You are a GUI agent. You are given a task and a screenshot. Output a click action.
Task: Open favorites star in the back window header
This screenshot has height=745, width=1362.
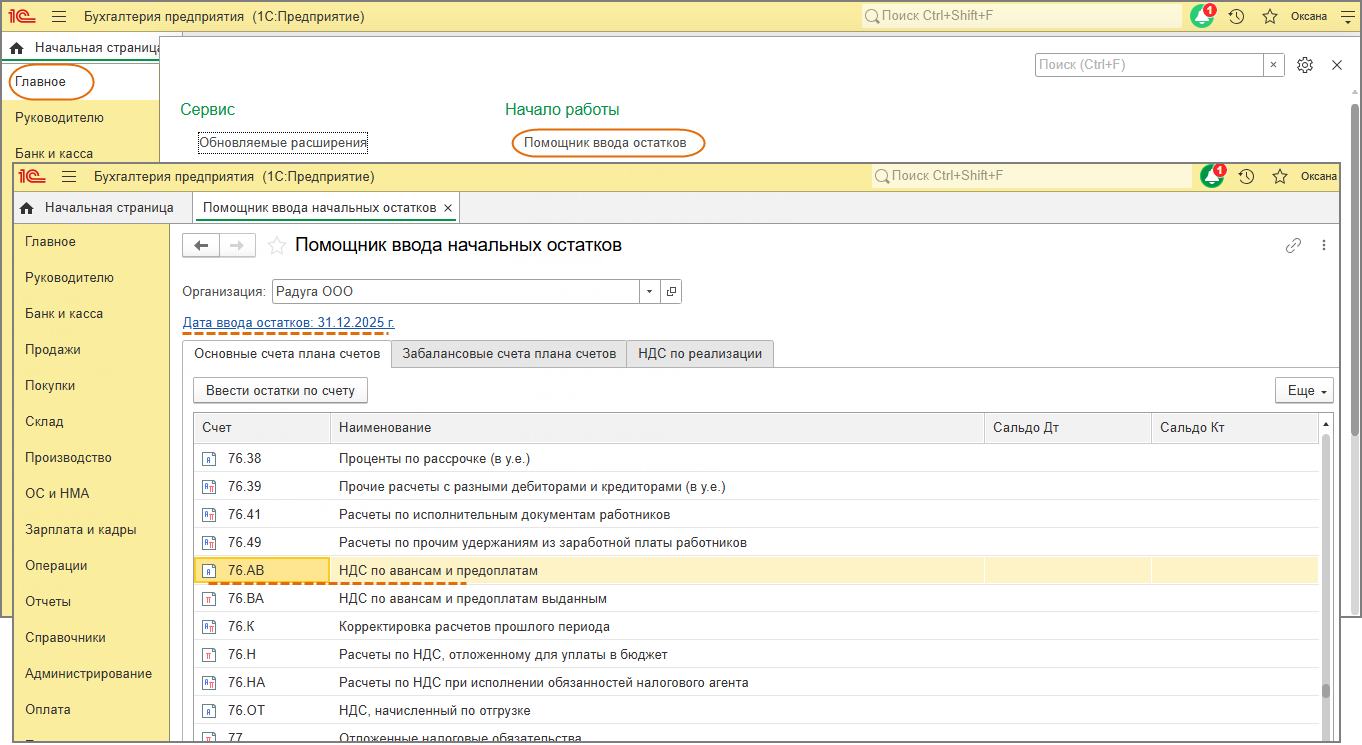(x=1270, y=17)
